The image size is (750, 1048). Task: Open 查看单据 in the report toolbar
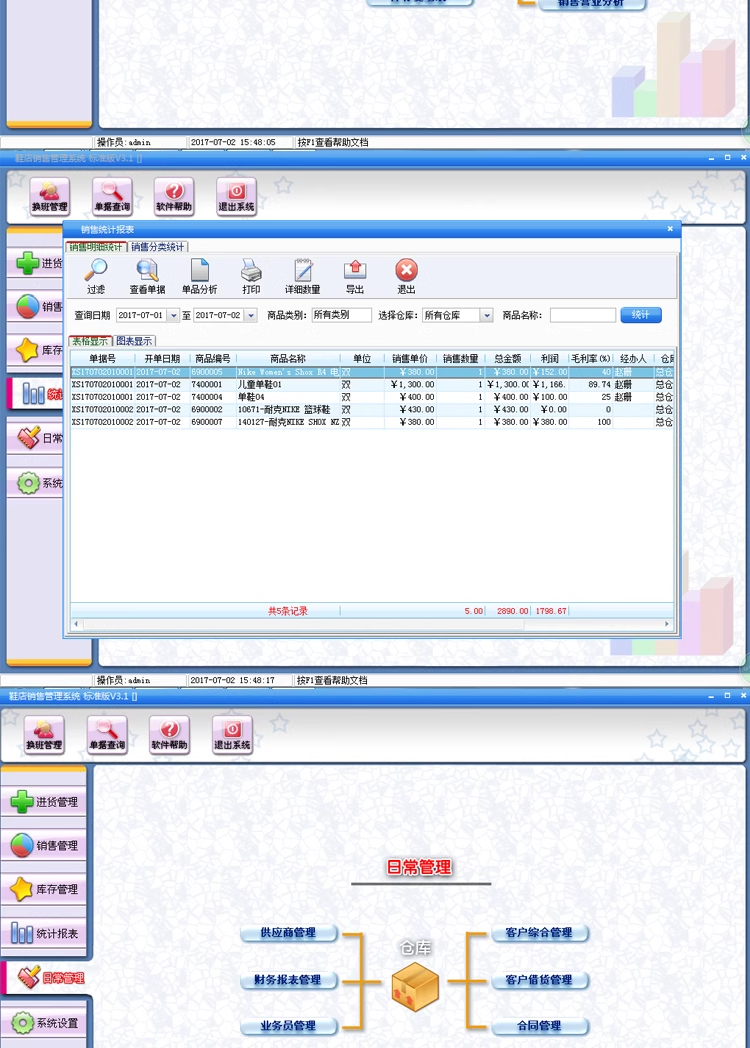pos(147,276)
